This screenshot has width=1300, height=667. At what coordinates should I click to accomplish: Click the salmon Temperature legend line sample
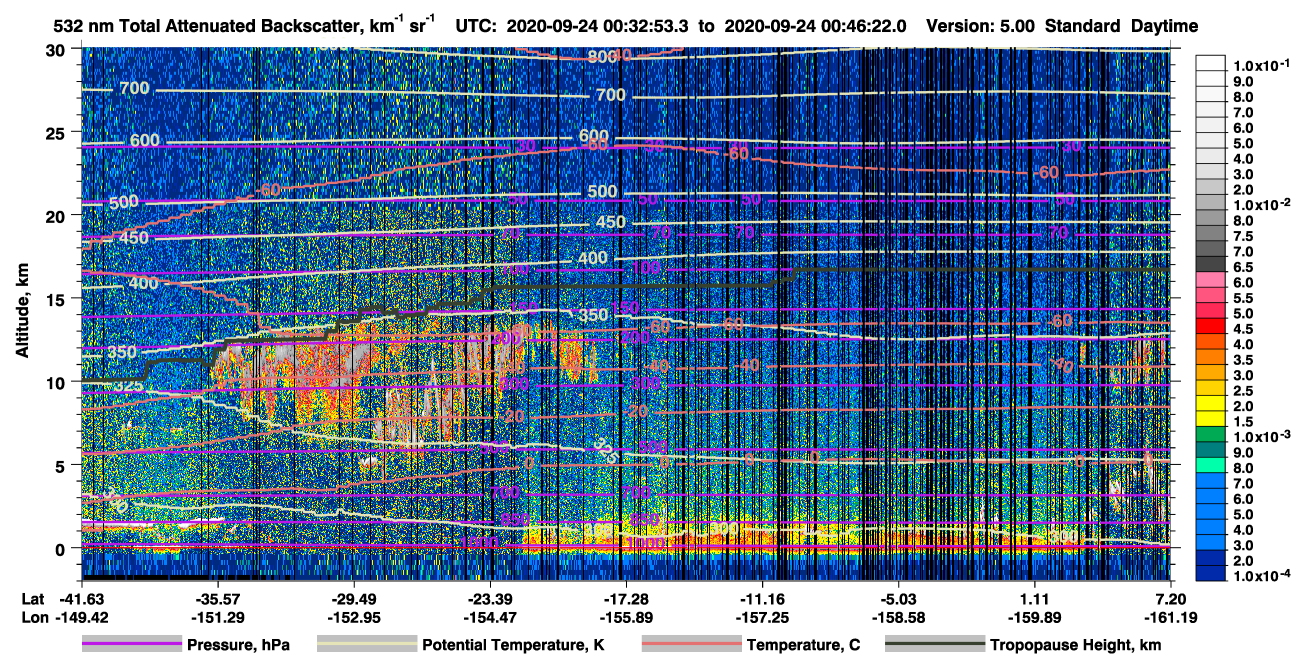(691, 645)
